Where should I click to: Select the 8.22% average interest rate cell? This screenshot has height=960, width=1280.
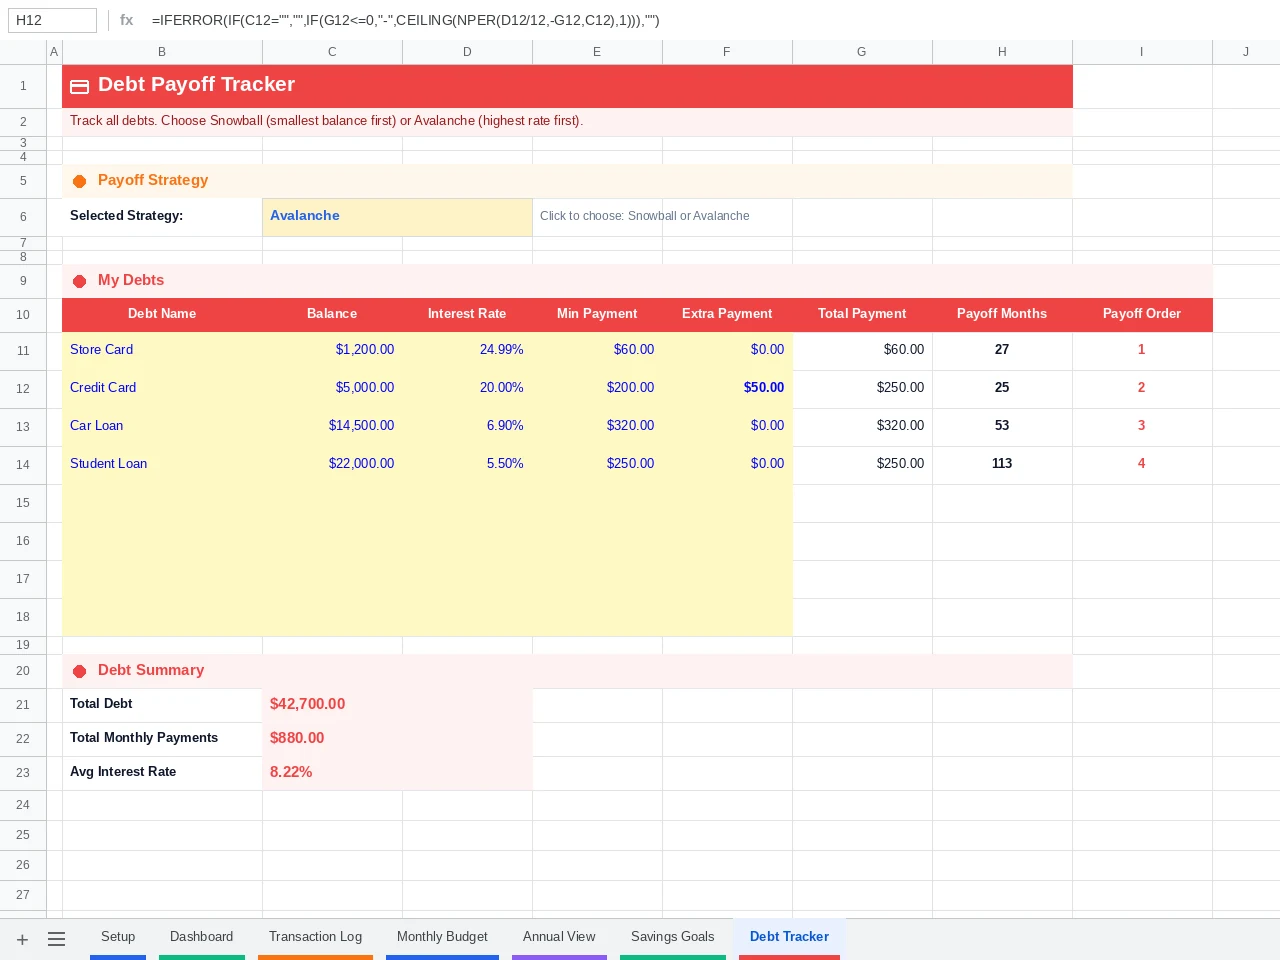pyautogui.click(x=397, y=773)
